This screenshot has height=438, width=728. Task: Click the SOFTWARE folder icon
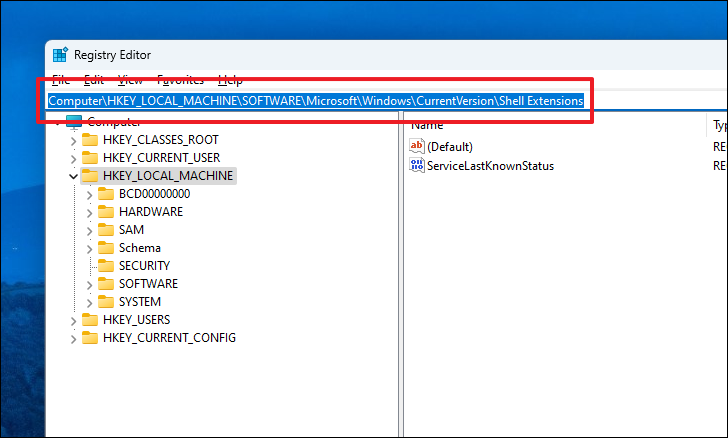click(x=106, y=284)
